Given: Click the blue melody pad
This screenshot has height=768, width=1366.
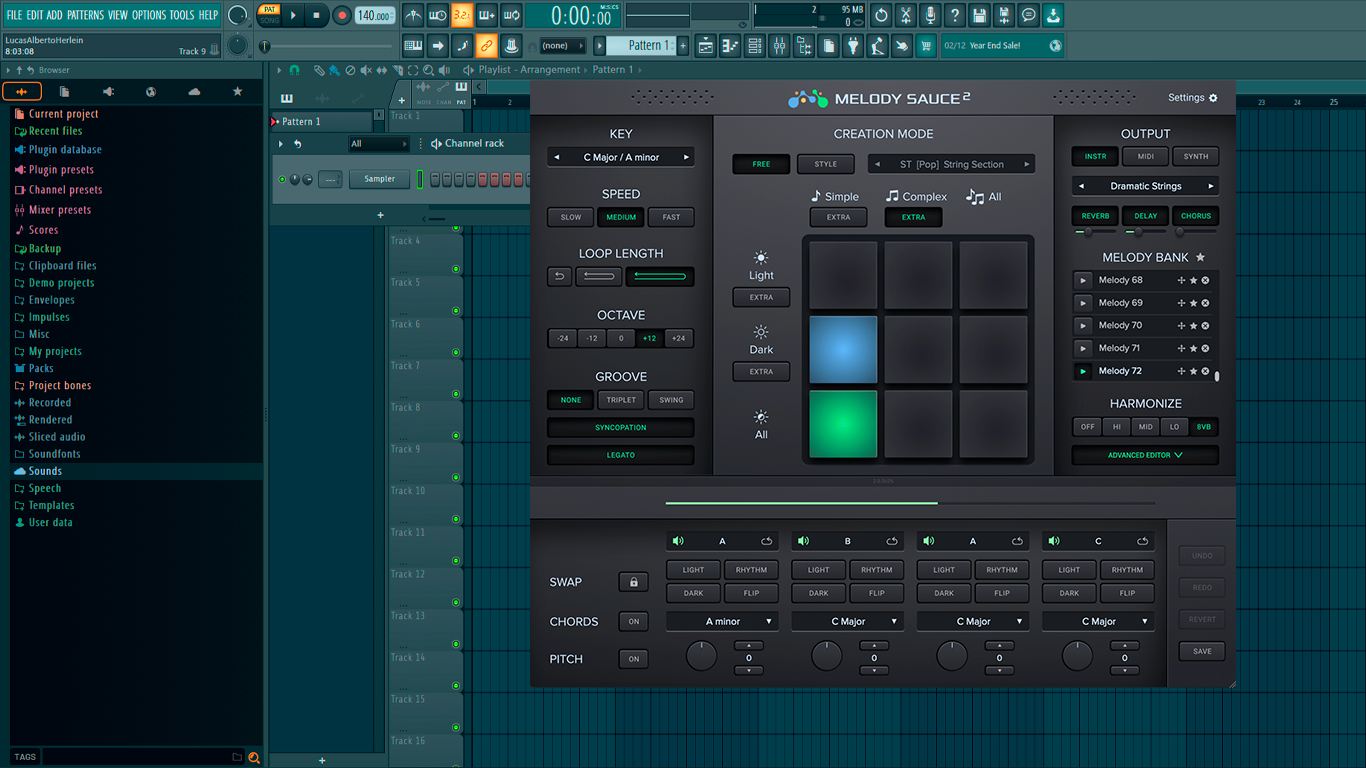Looking at the screenshot, I should point(844,350).
